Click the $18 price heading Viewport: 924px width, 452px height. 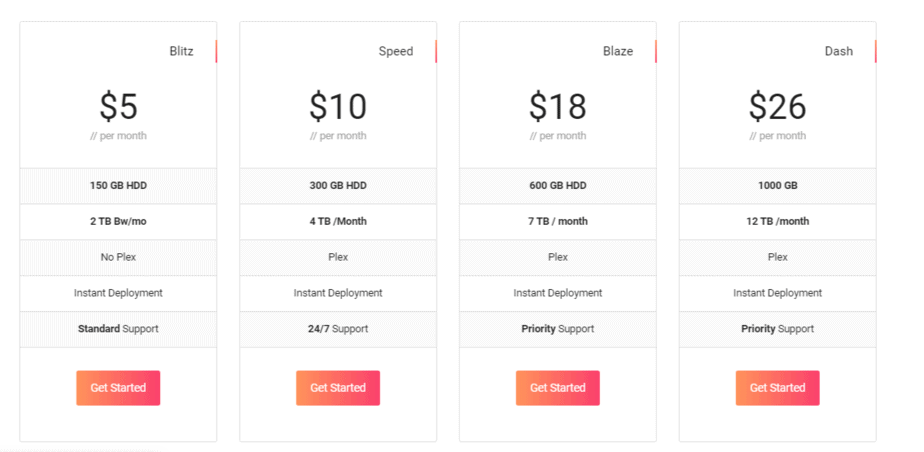pos(558,106)
